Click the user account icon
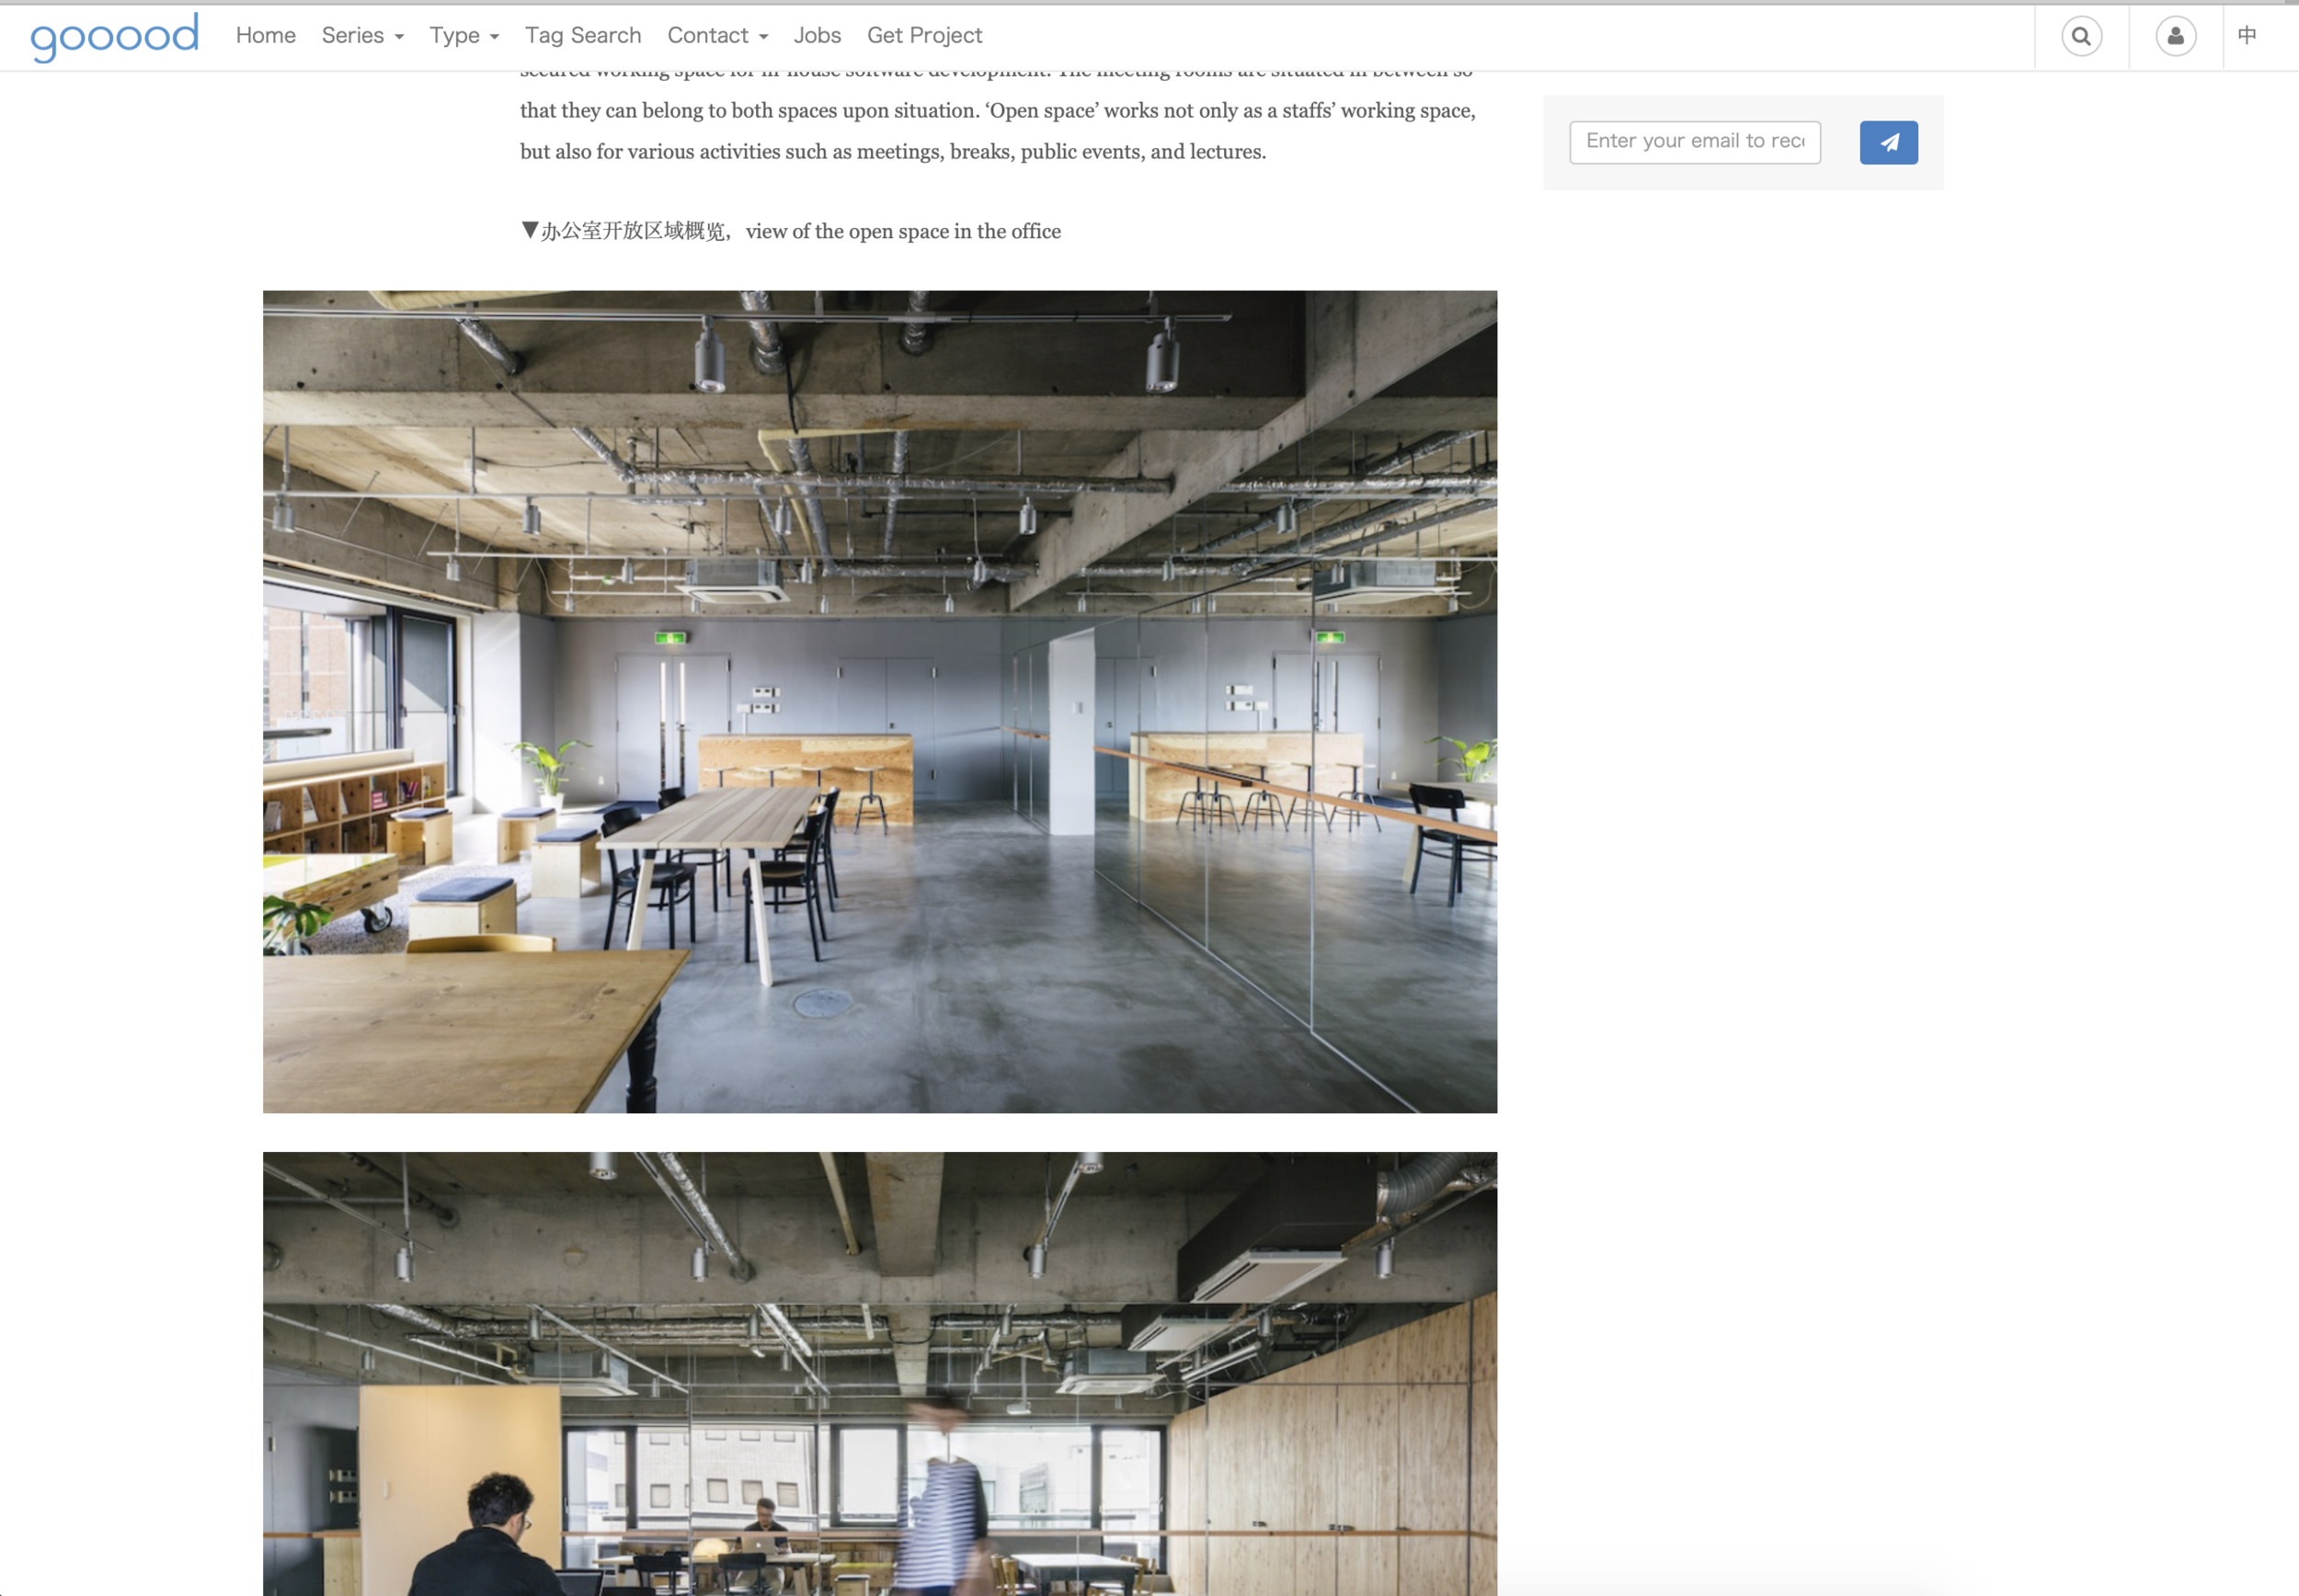The width and height of the screenshot is (2299, 1596). point(2175,36)
